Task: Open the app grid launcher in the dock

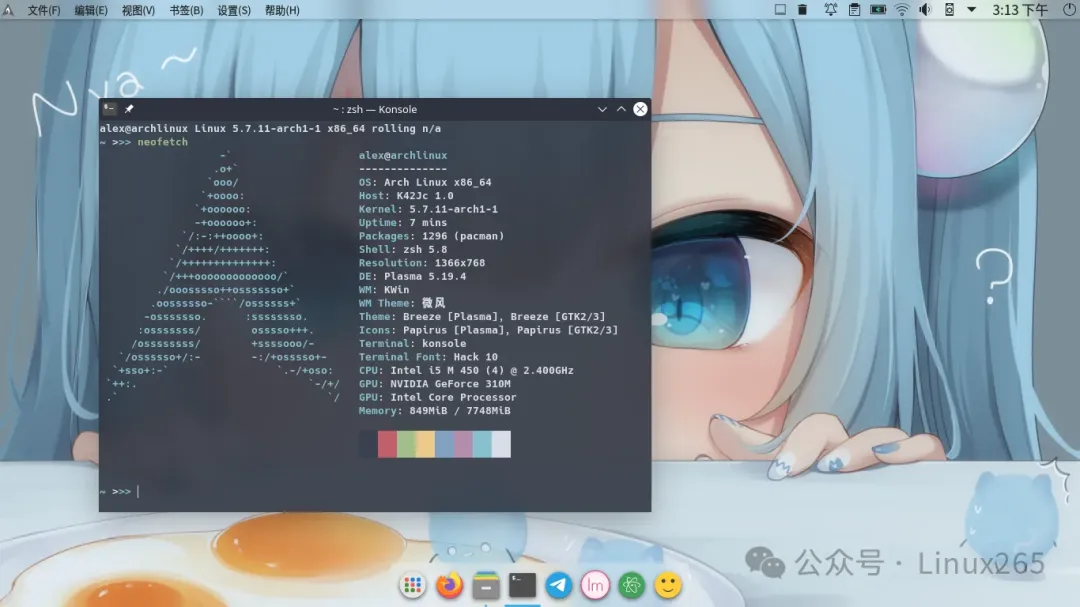Action: (x=413, y=586)
